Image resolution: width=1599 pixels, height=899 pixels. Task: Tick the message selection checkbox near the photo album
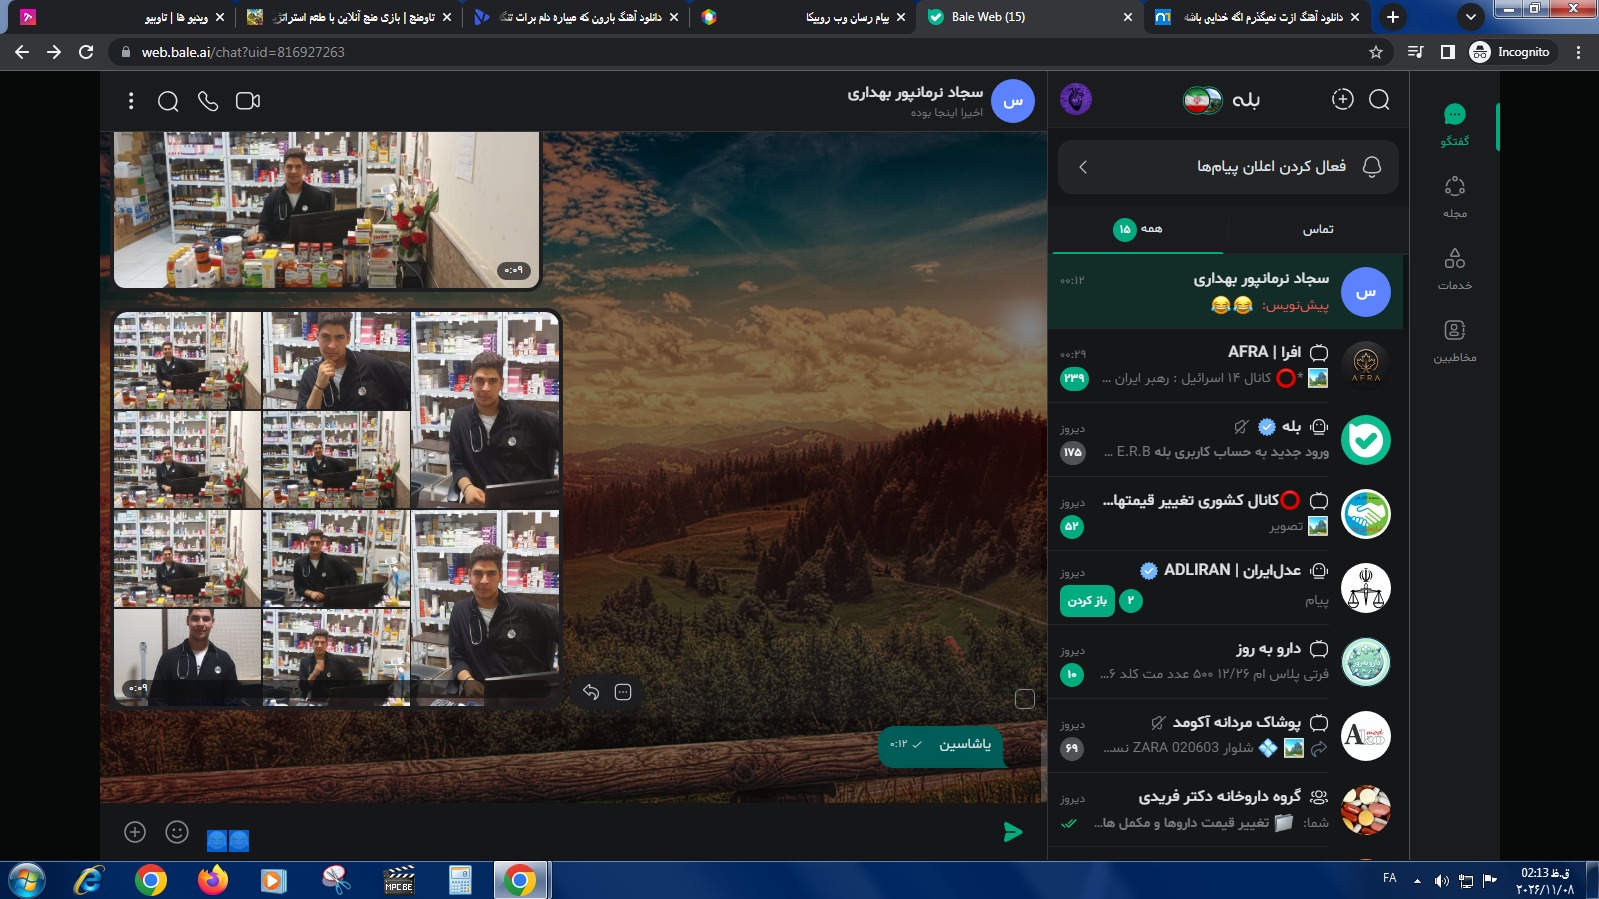click(1025, 699)
